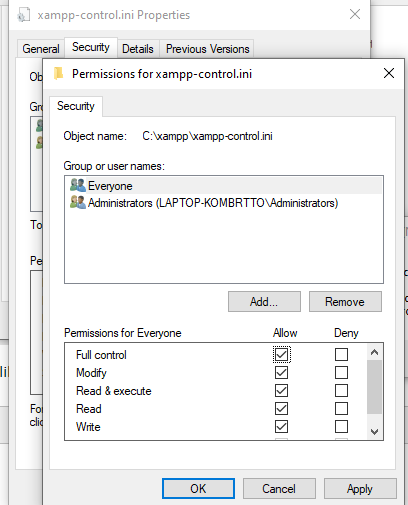The width and height of the screenshot is (408, 505).
Task: Check Deny for Write permission
Action: point(341,426)
